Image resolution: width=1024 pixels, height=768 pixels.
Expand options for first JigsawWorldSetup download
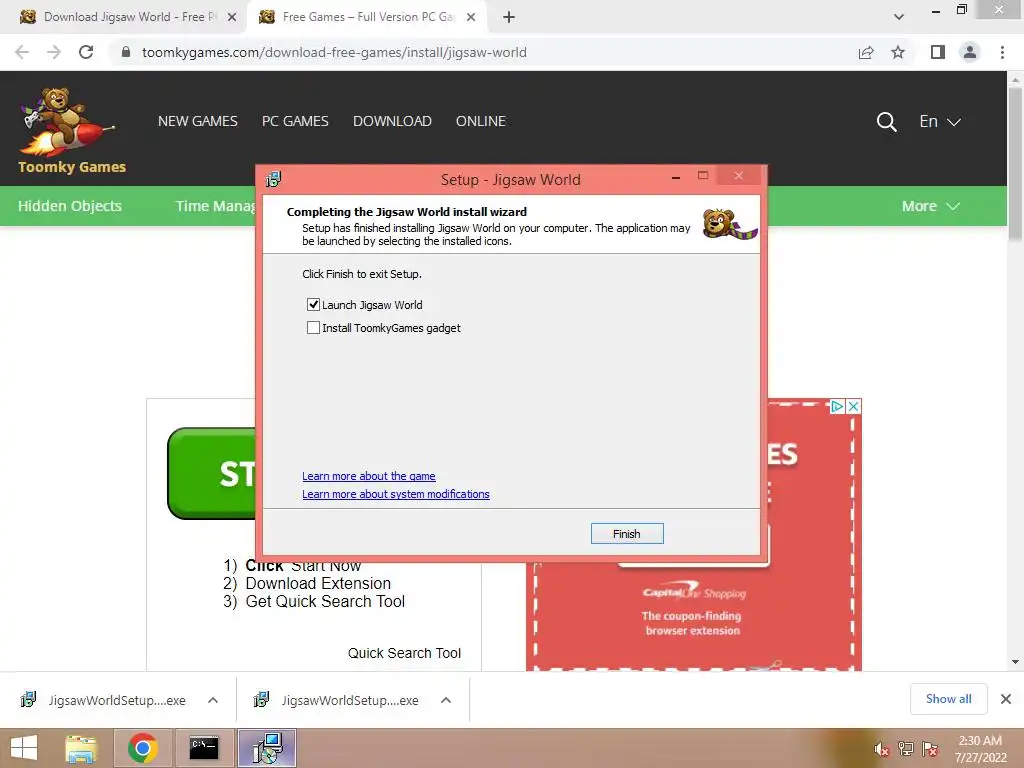pyautogui.click(x=213, y=700)
